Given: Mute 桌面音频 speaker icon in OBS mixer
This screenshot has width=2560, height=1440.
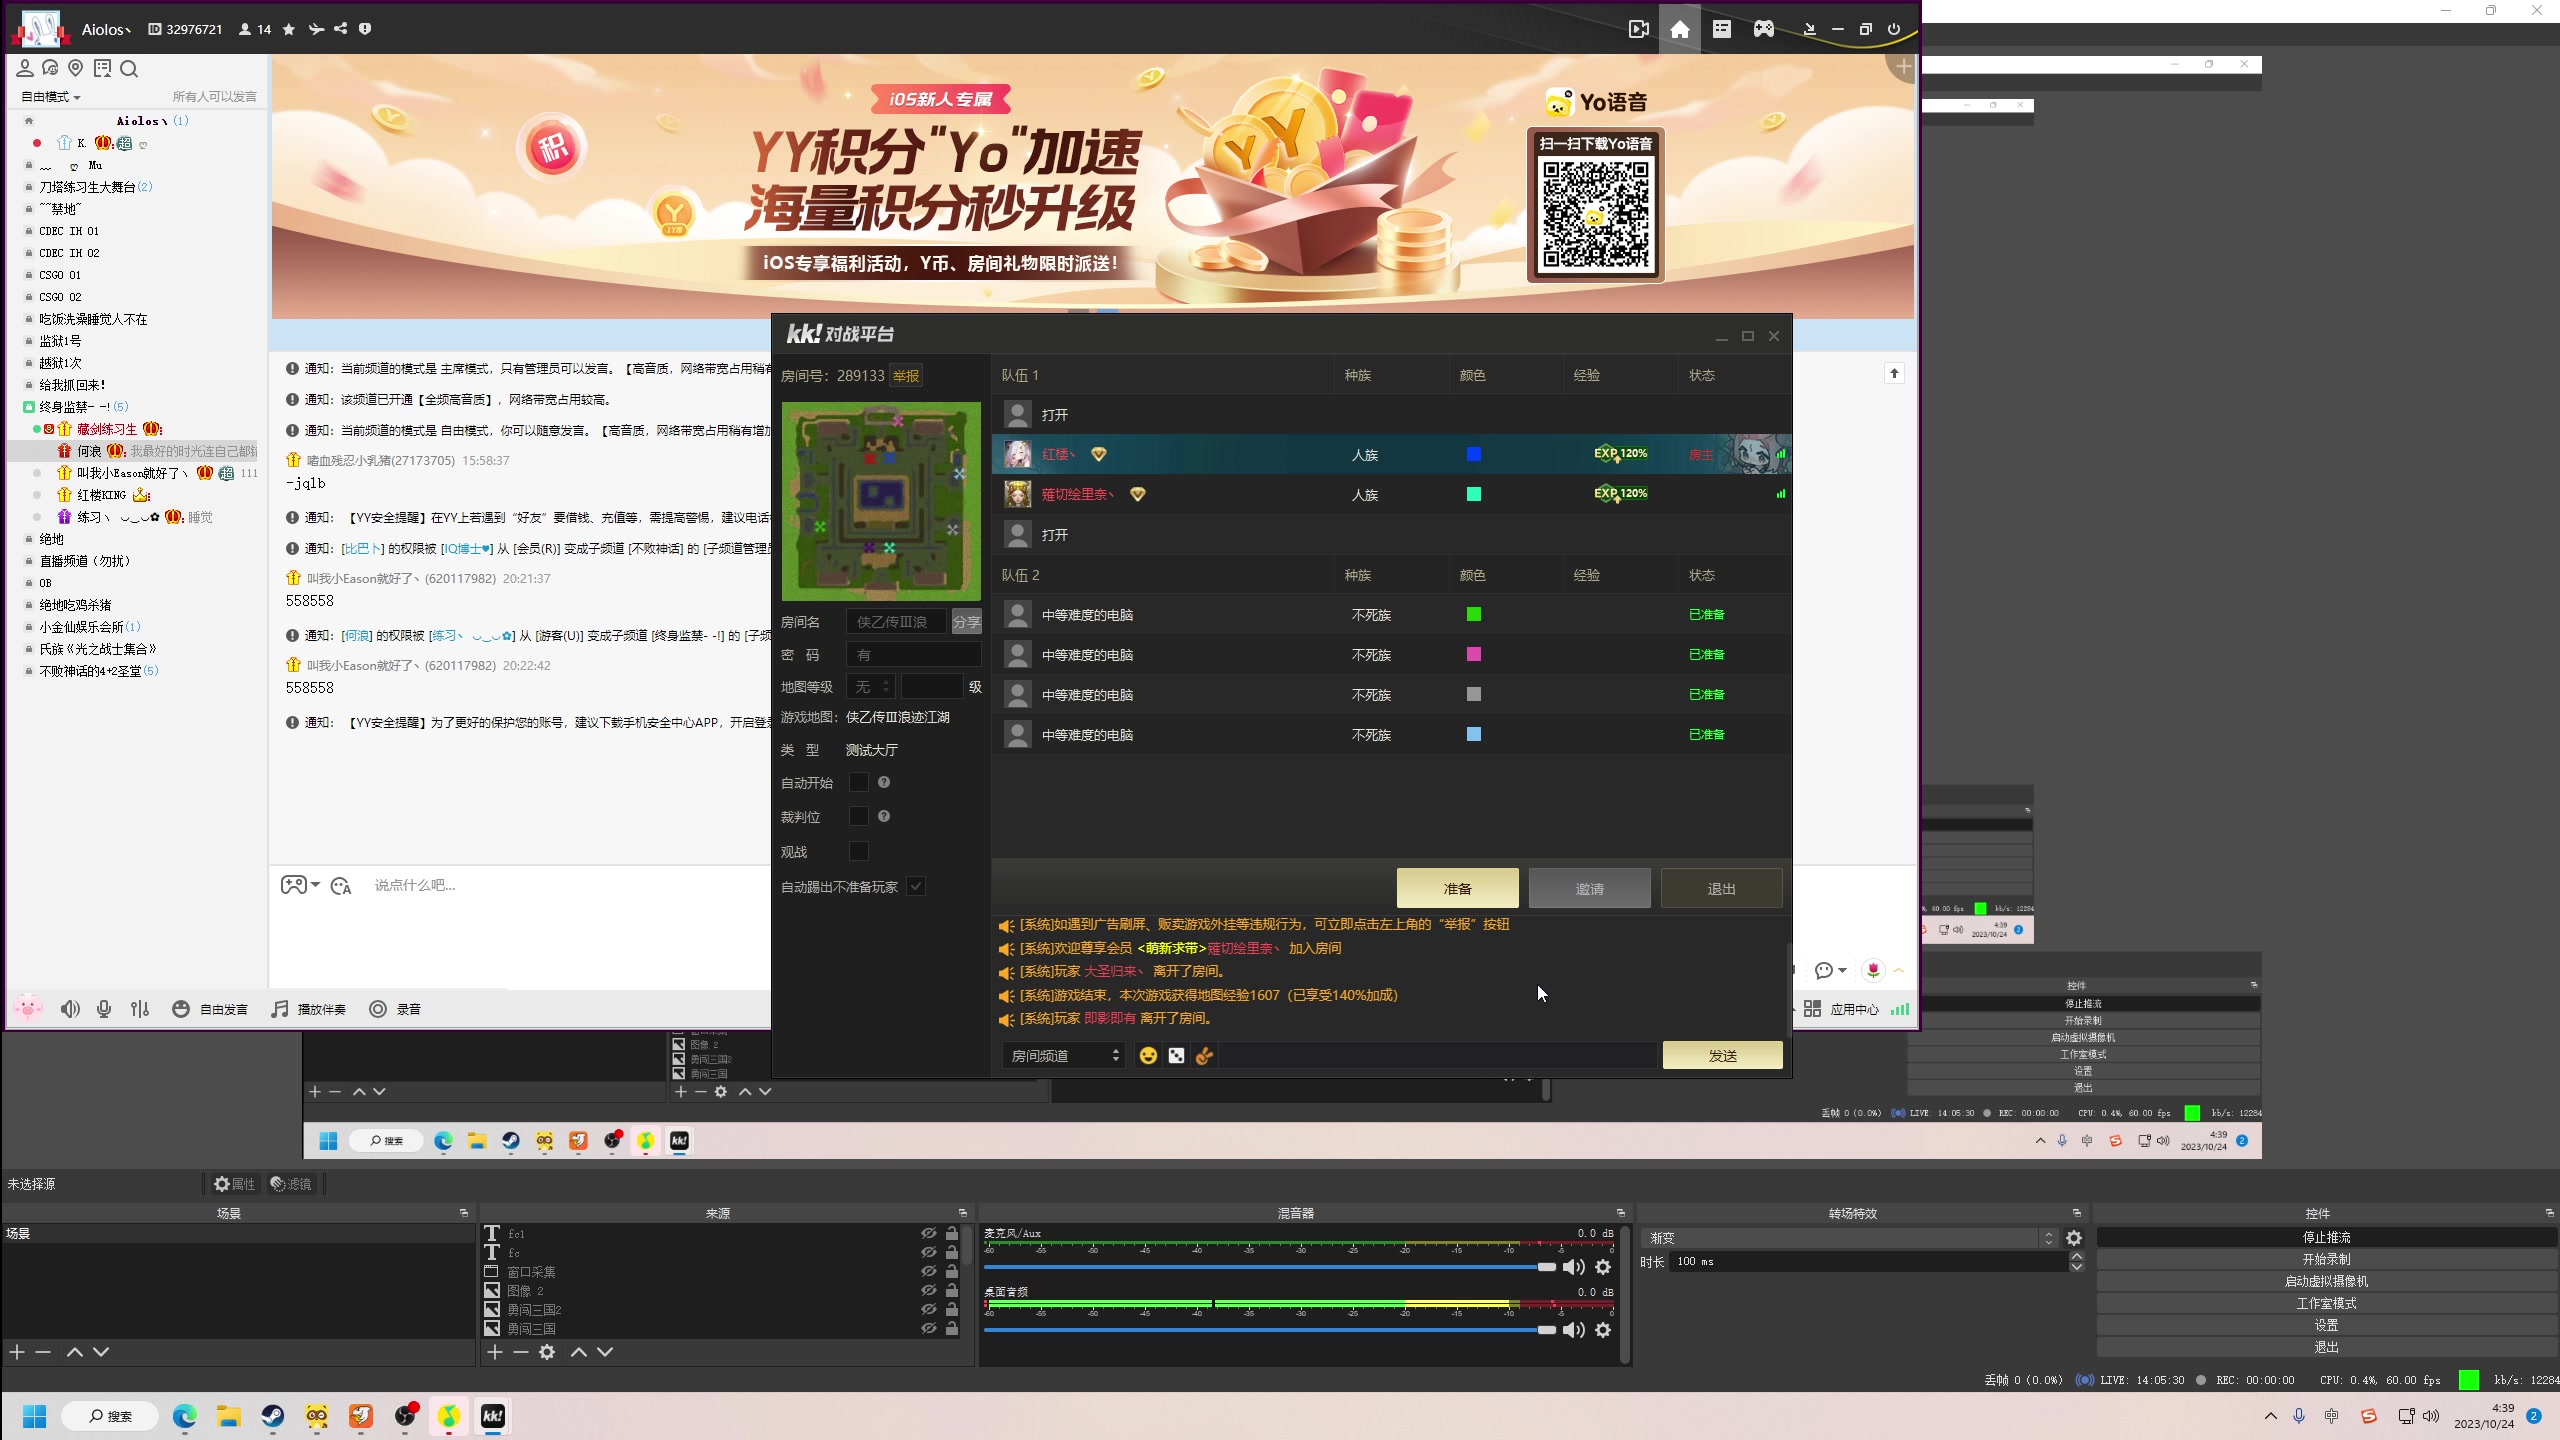Looking at the screenshot, I should [1574, 1330].
